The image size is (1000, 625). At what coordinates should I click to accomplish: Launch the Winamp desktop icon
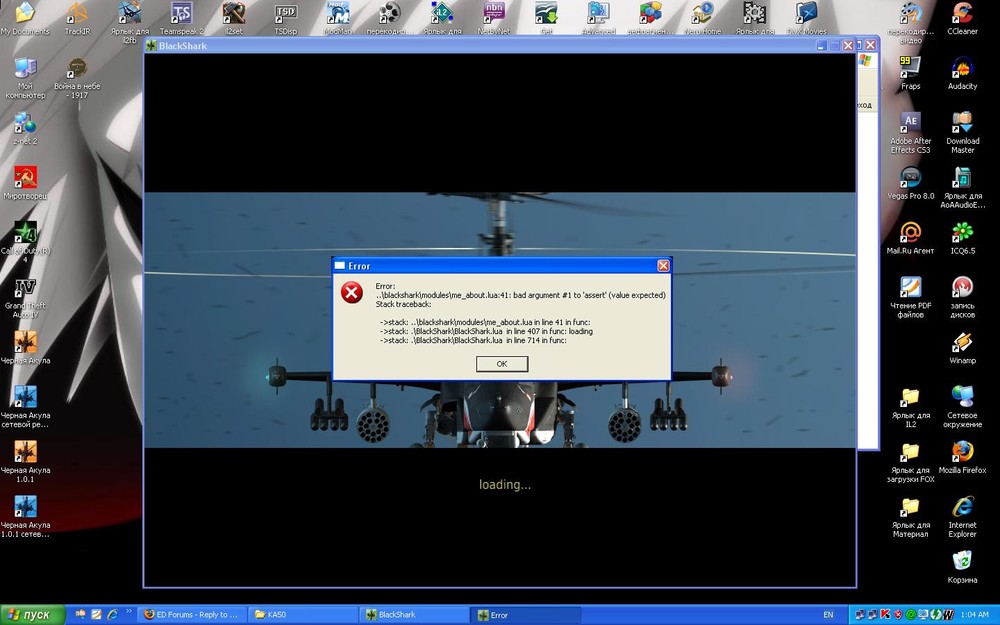click(x=962, y=348)
